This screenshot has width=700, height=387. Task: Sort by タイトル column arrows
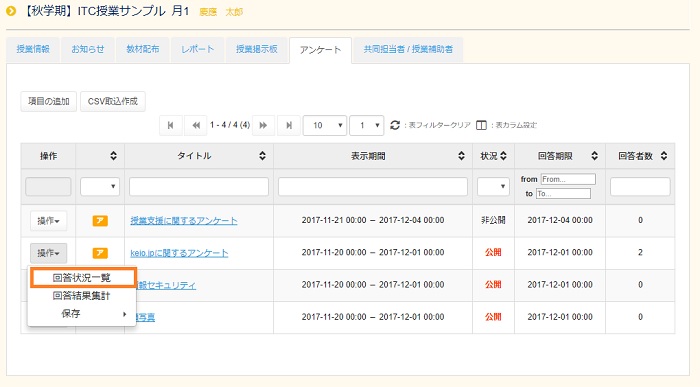(x=262, y=156)
